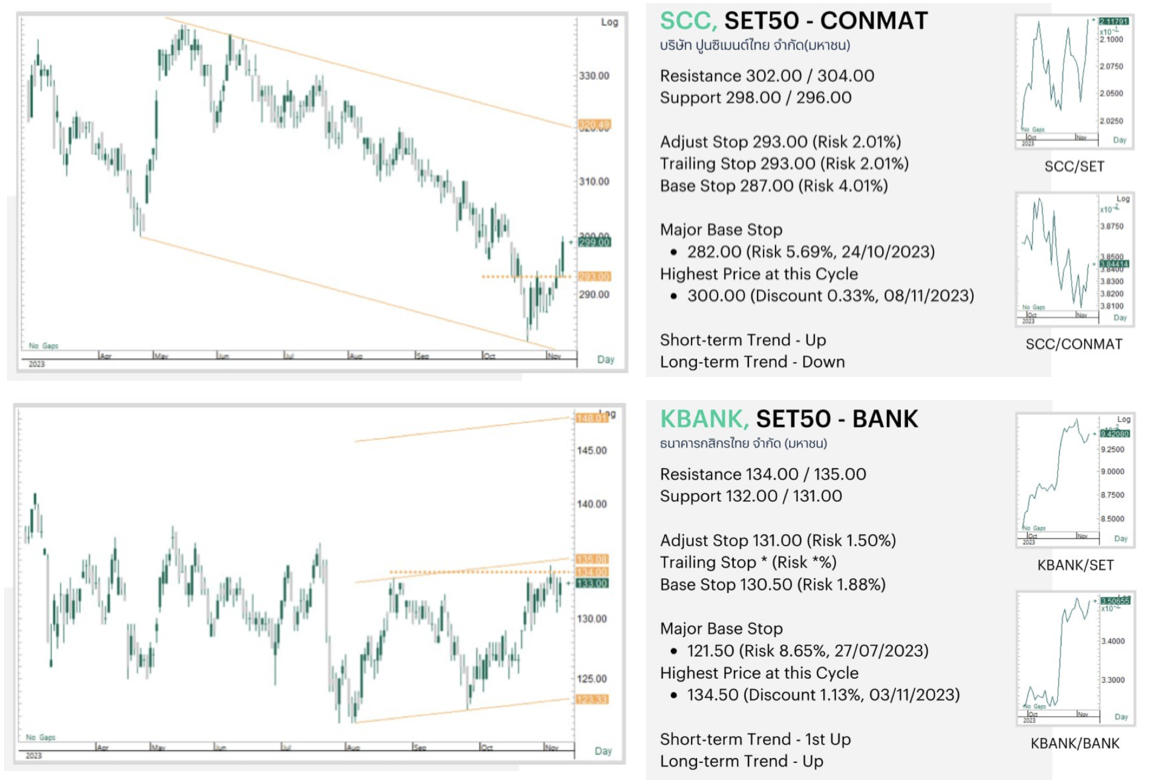This screenshot has width=1152, height=780.
Task: Click the orange 293.00 stop level label
Action: coord(594,276)
